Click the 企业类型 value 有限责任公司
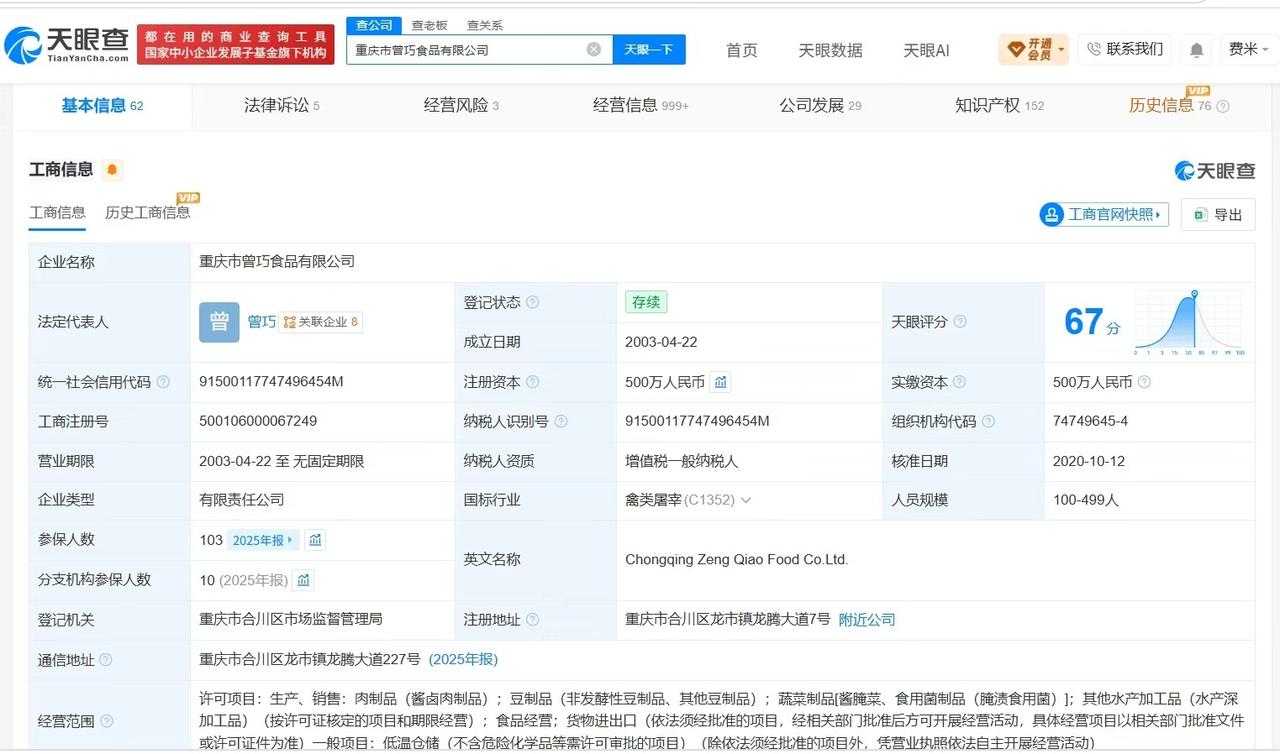The height and width of the screenshot is (754, 1280). click(x=242, y=500)
